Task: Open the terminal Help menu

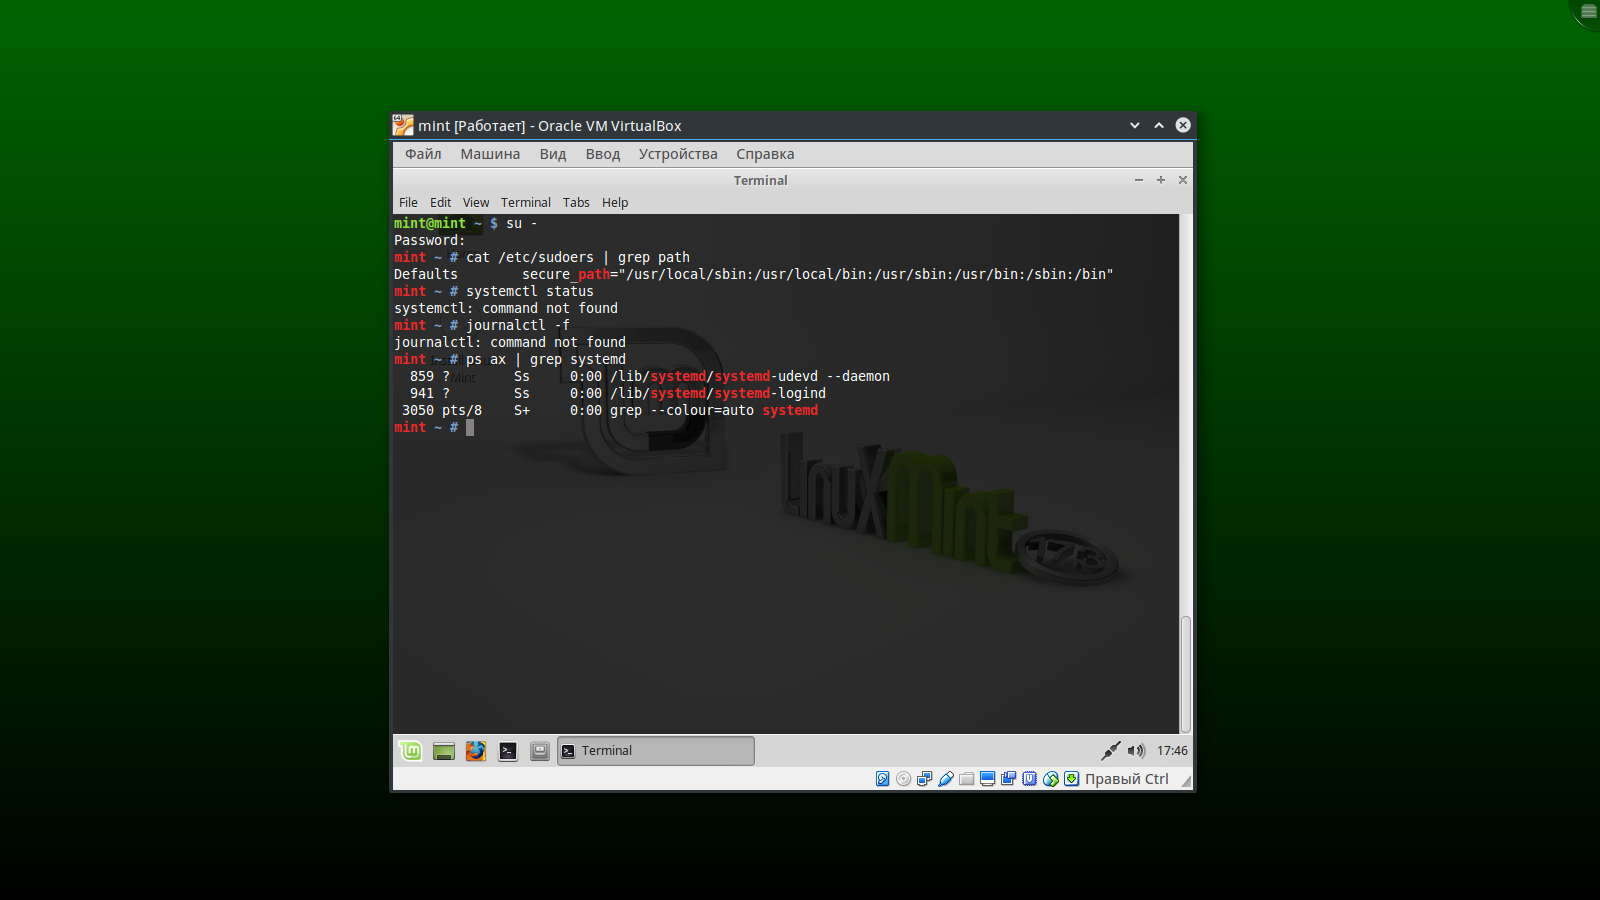Action: click(615, 202)
